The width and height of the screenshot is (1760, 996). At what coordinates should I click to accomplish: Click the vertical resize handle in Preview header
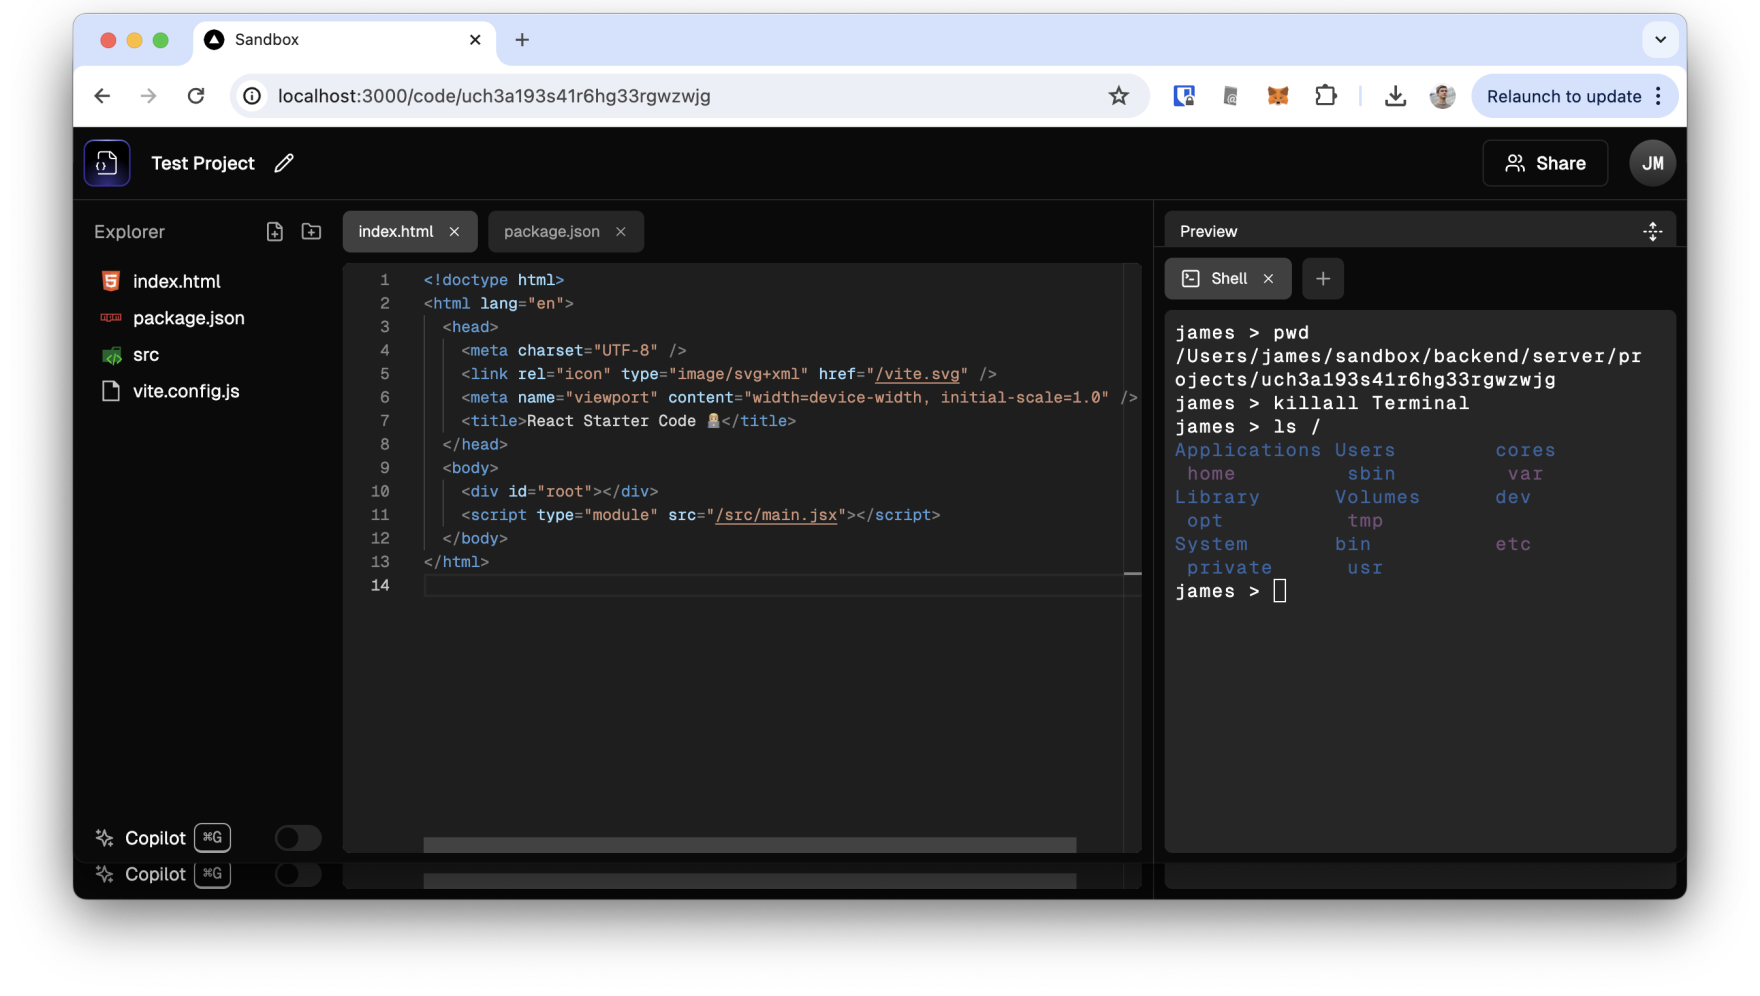click(x=1652, y=230)
